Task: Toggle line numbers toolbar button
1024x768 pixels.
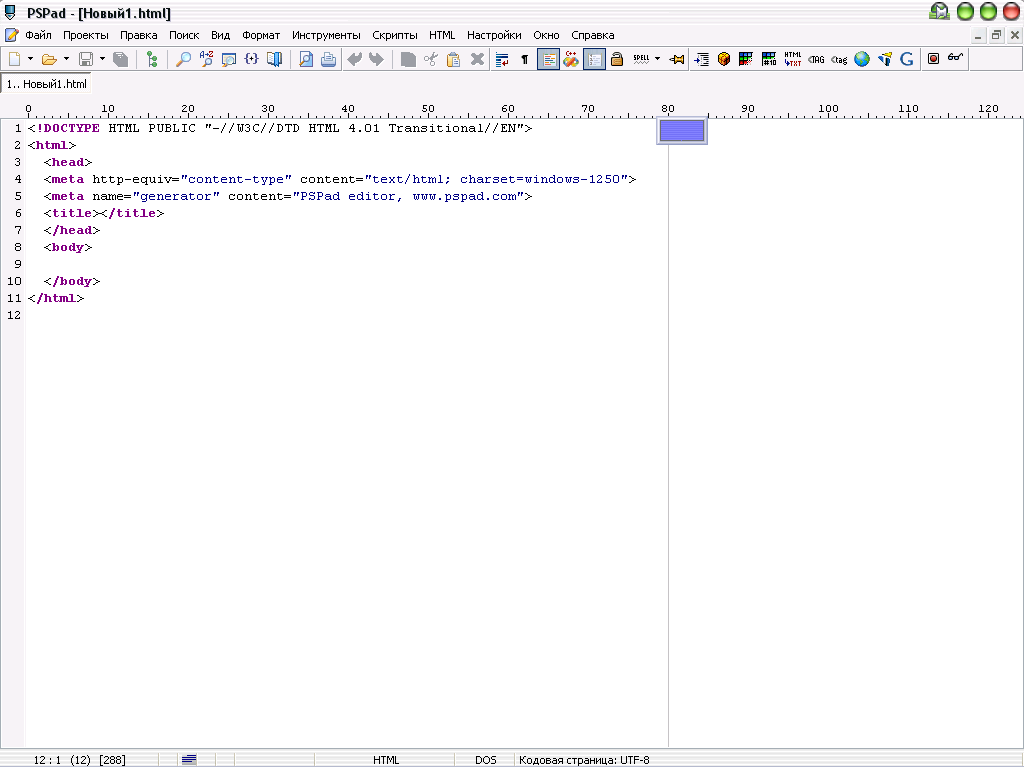Action: 594,59
